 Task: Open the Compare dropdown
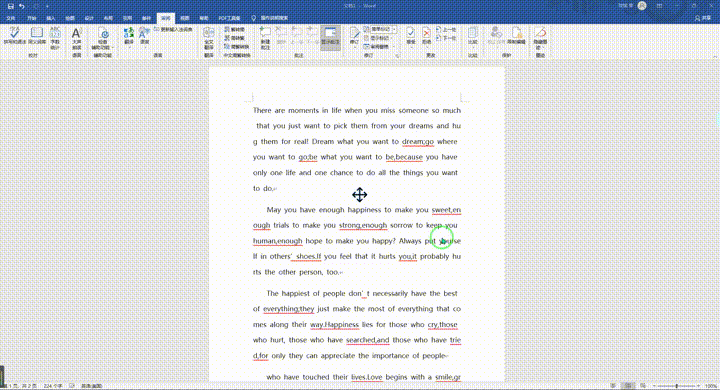(472, 38)
